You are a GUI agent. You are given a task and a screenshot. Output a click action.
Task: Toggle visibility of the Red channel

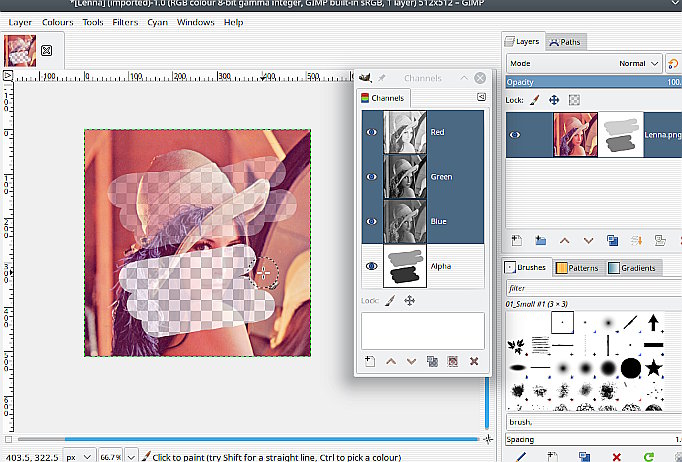point(372,132)
